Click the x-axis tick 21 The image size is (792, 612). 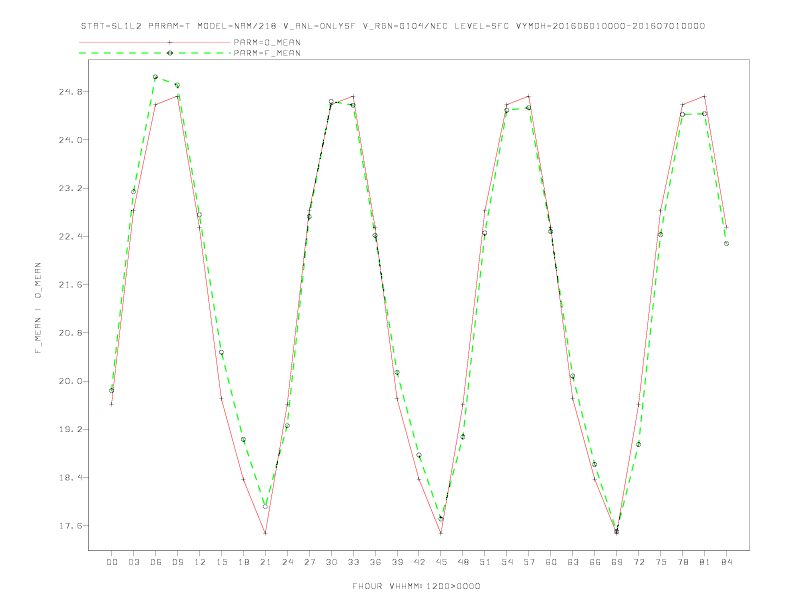pyautogui.click(x=265, y=562)
